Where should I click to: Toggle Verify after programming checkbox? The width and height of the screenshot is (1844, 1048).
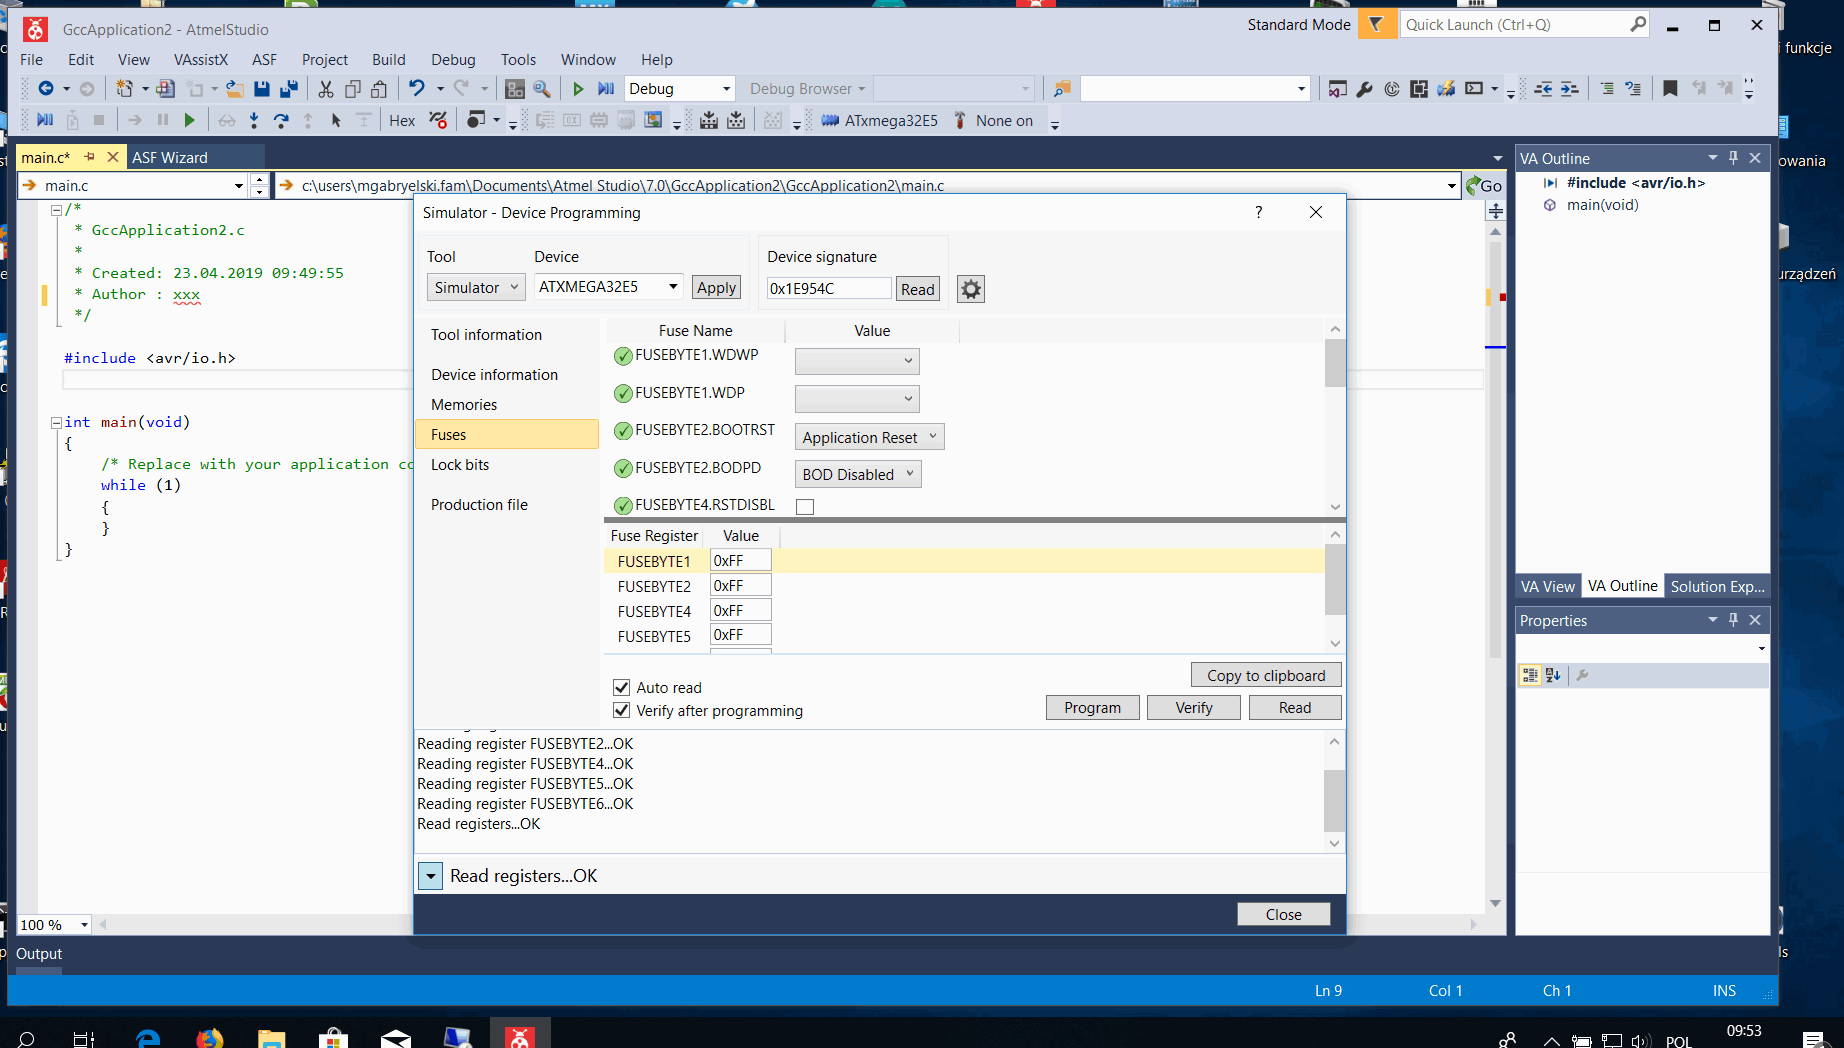click(621, 710)
